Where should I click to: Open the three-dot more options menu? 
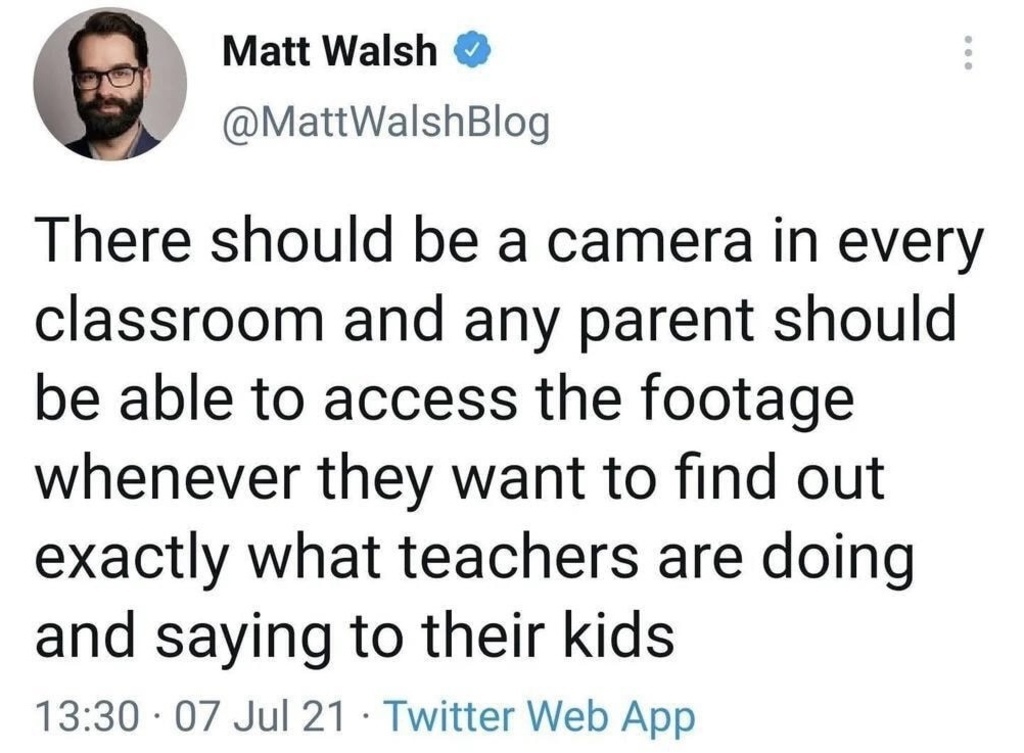point(968,52)
